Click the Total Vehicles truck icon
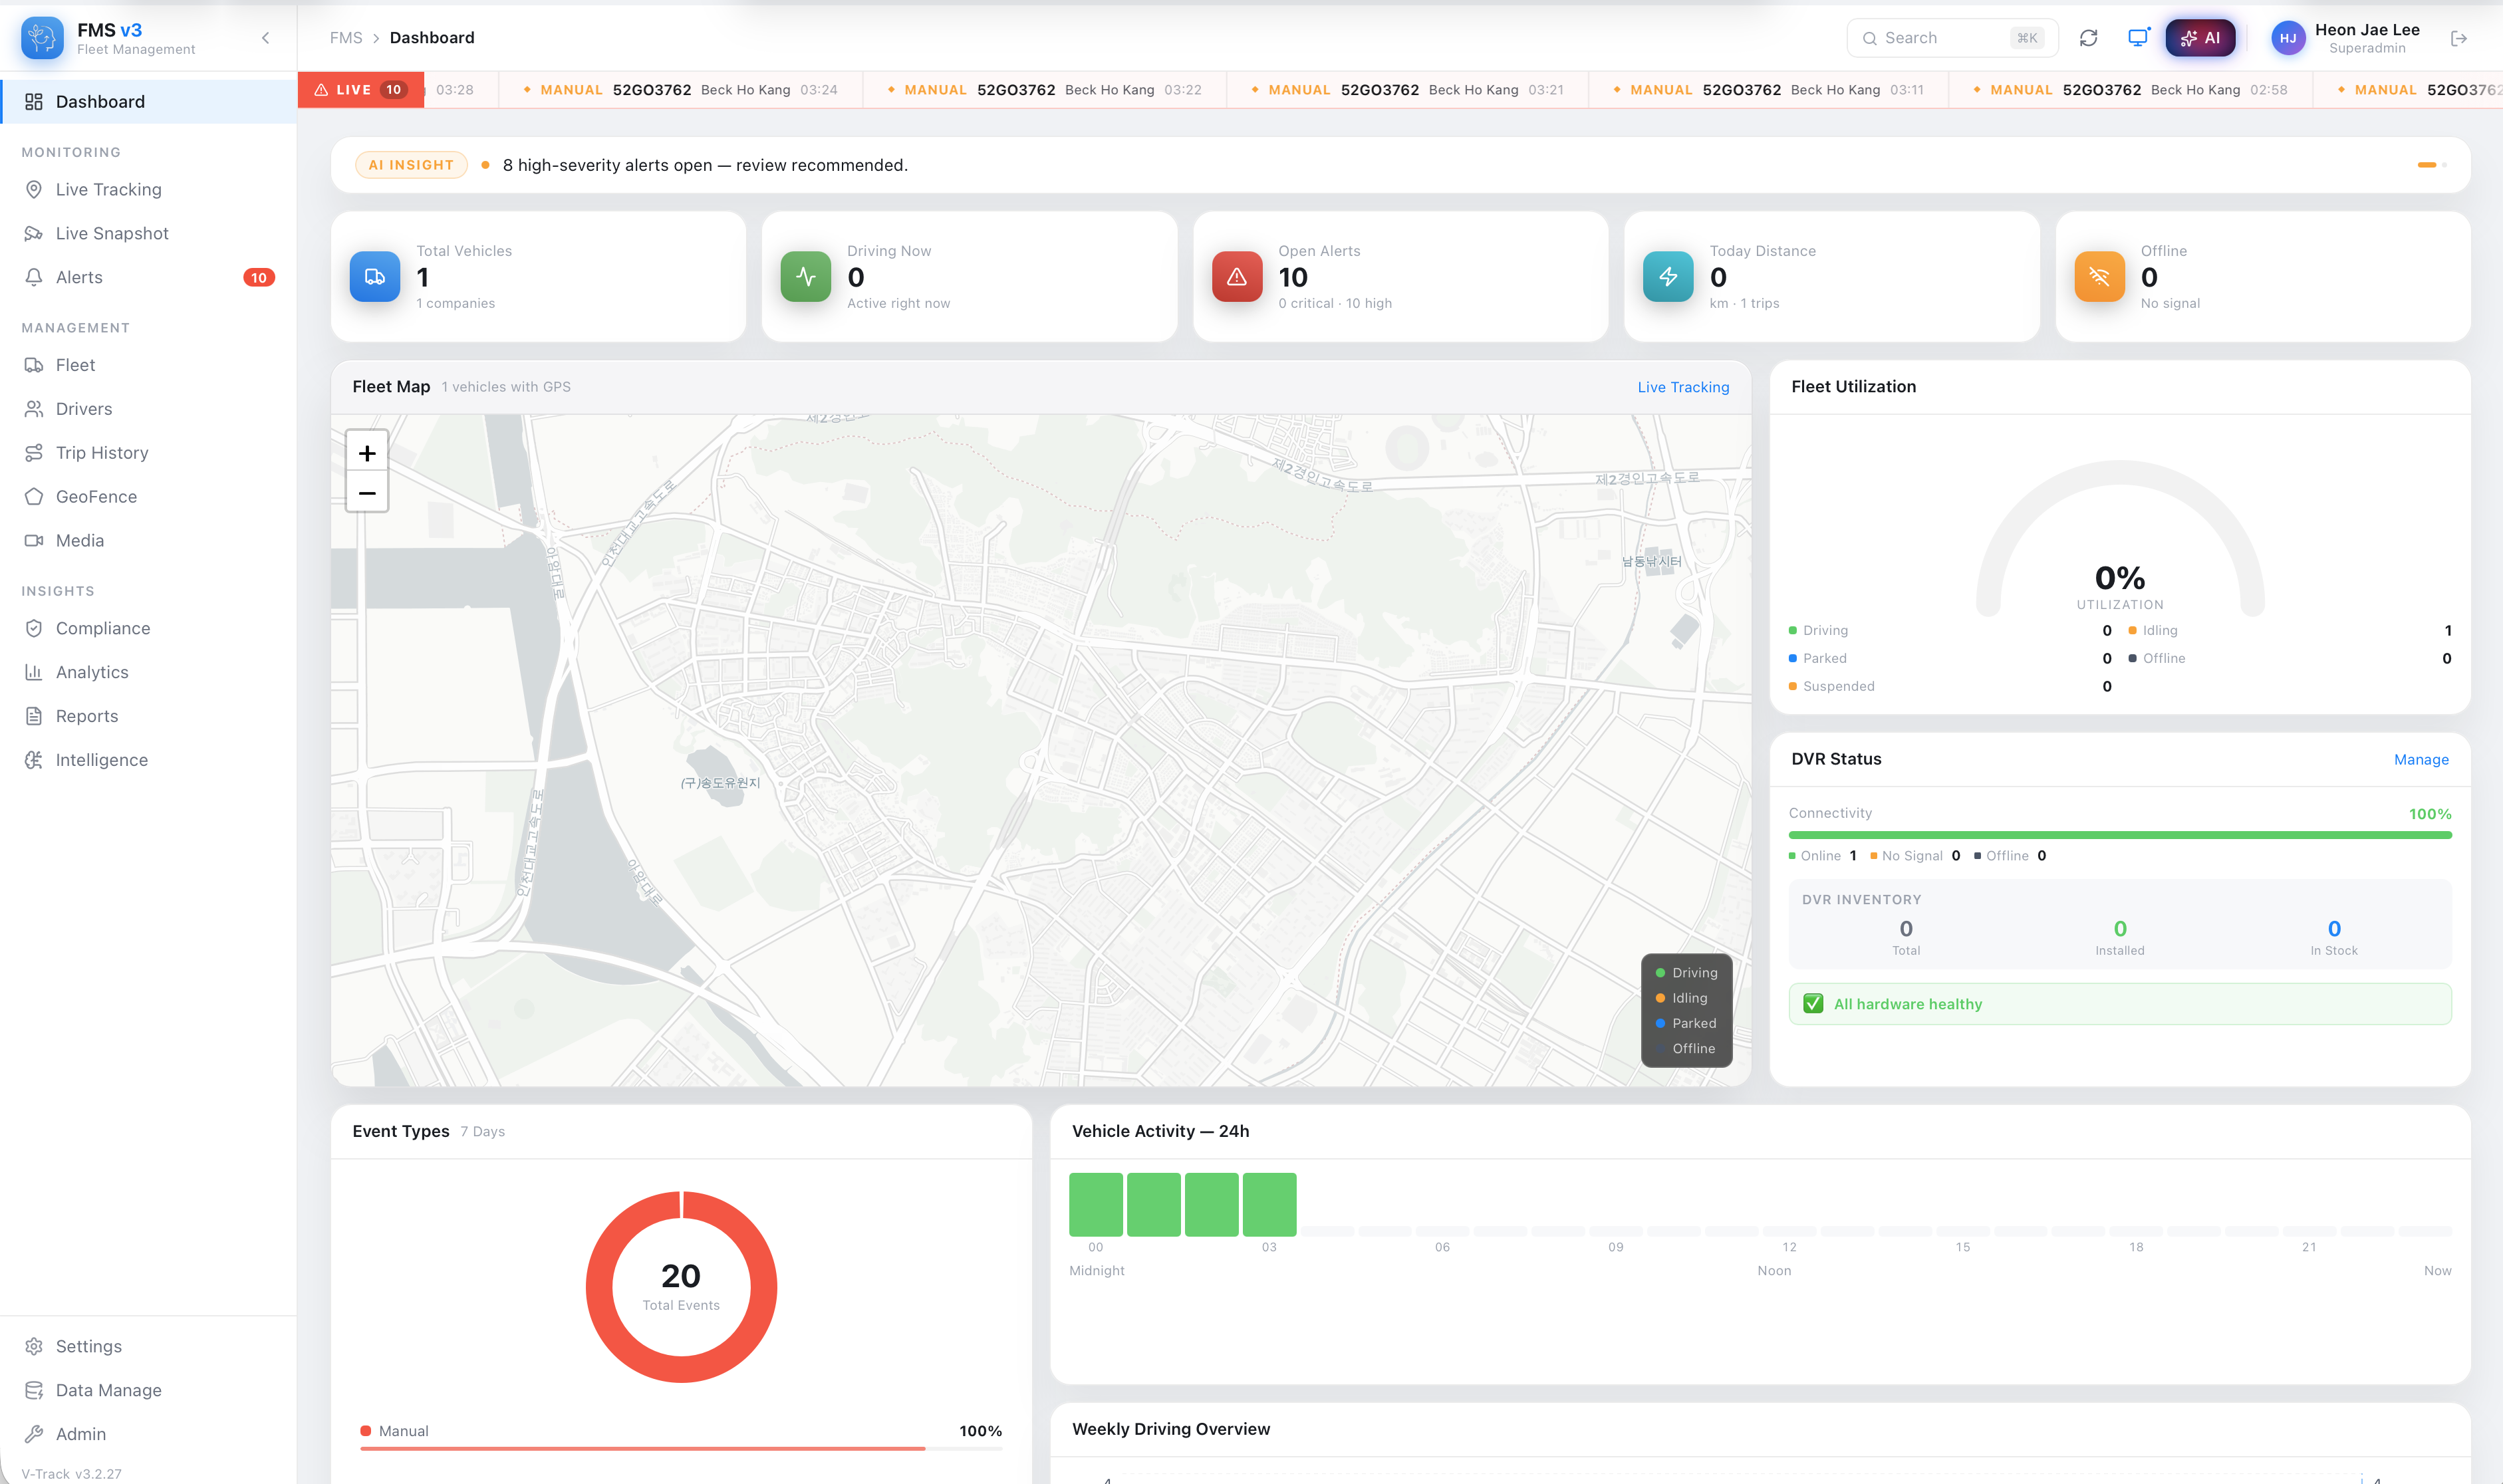The width and height of the screenshot is (2503, 1484). (375, 277)
